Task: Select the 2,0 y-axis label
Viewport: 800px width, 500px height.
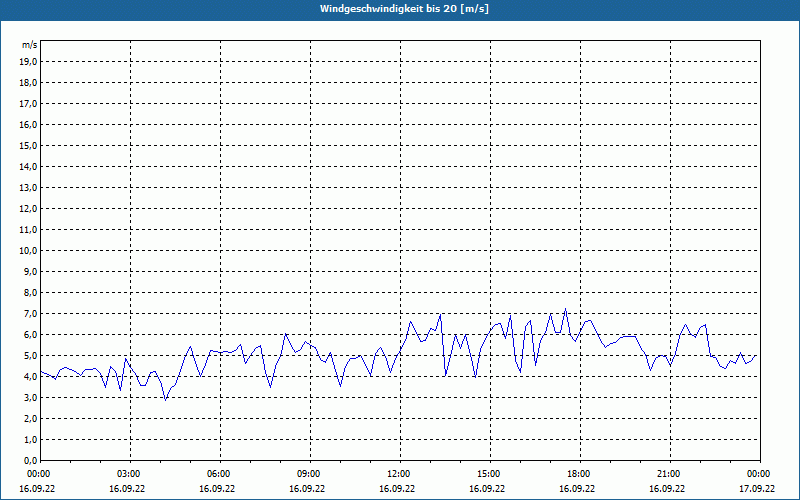Action: [30, 418]
